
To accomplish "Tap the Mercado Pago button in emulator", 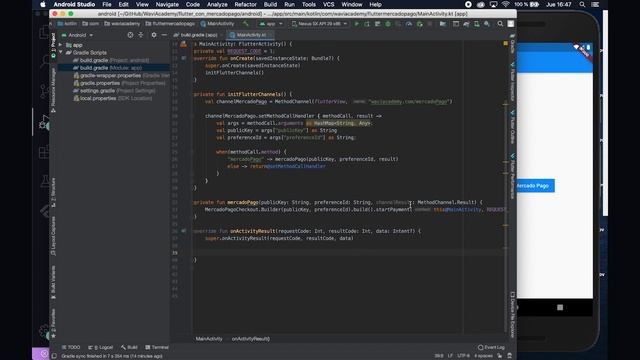I will [x=535, y=186].
